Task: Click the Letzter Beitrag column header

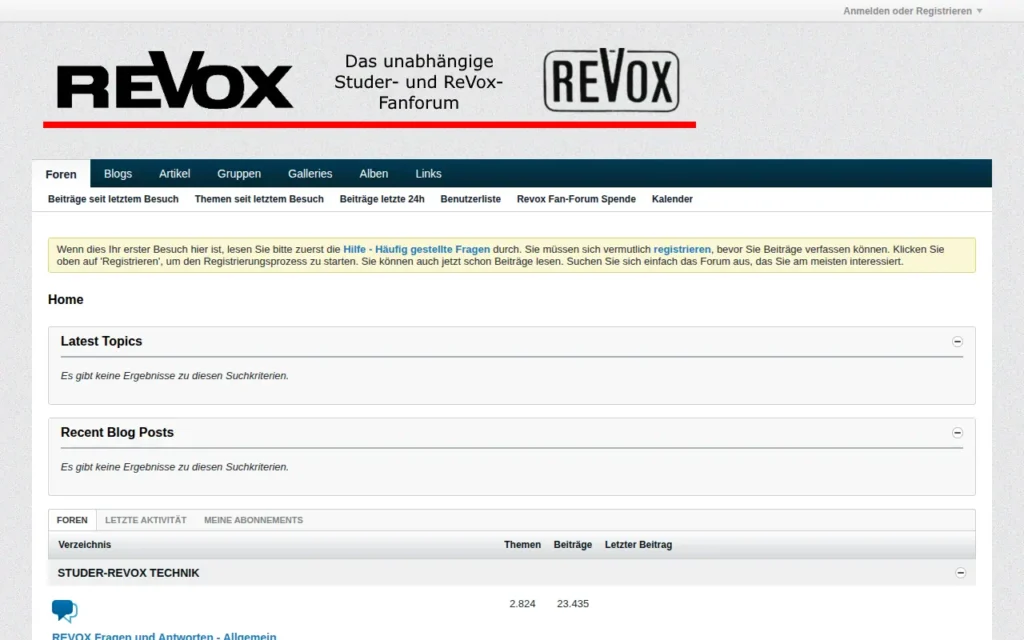Action: tap(638, 545)
